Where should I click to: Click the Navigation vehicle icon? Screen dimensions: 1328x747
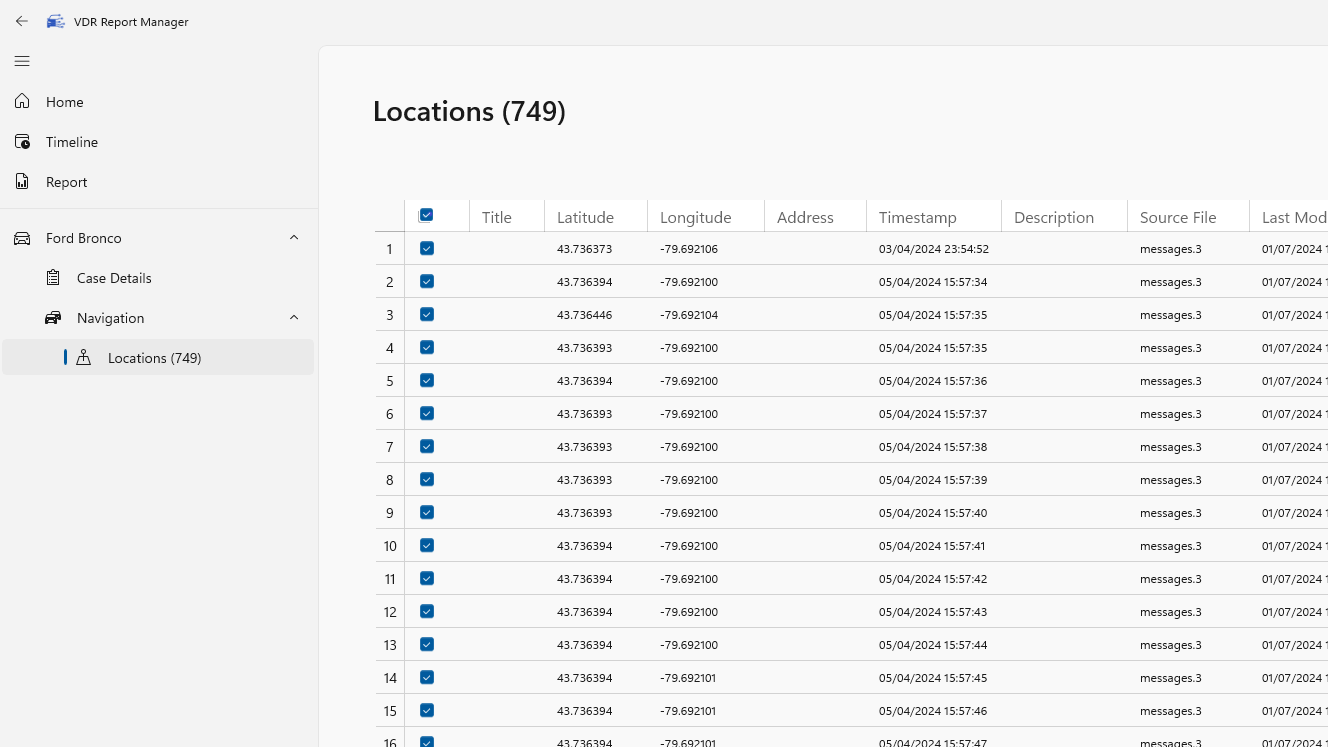point(53,318)
